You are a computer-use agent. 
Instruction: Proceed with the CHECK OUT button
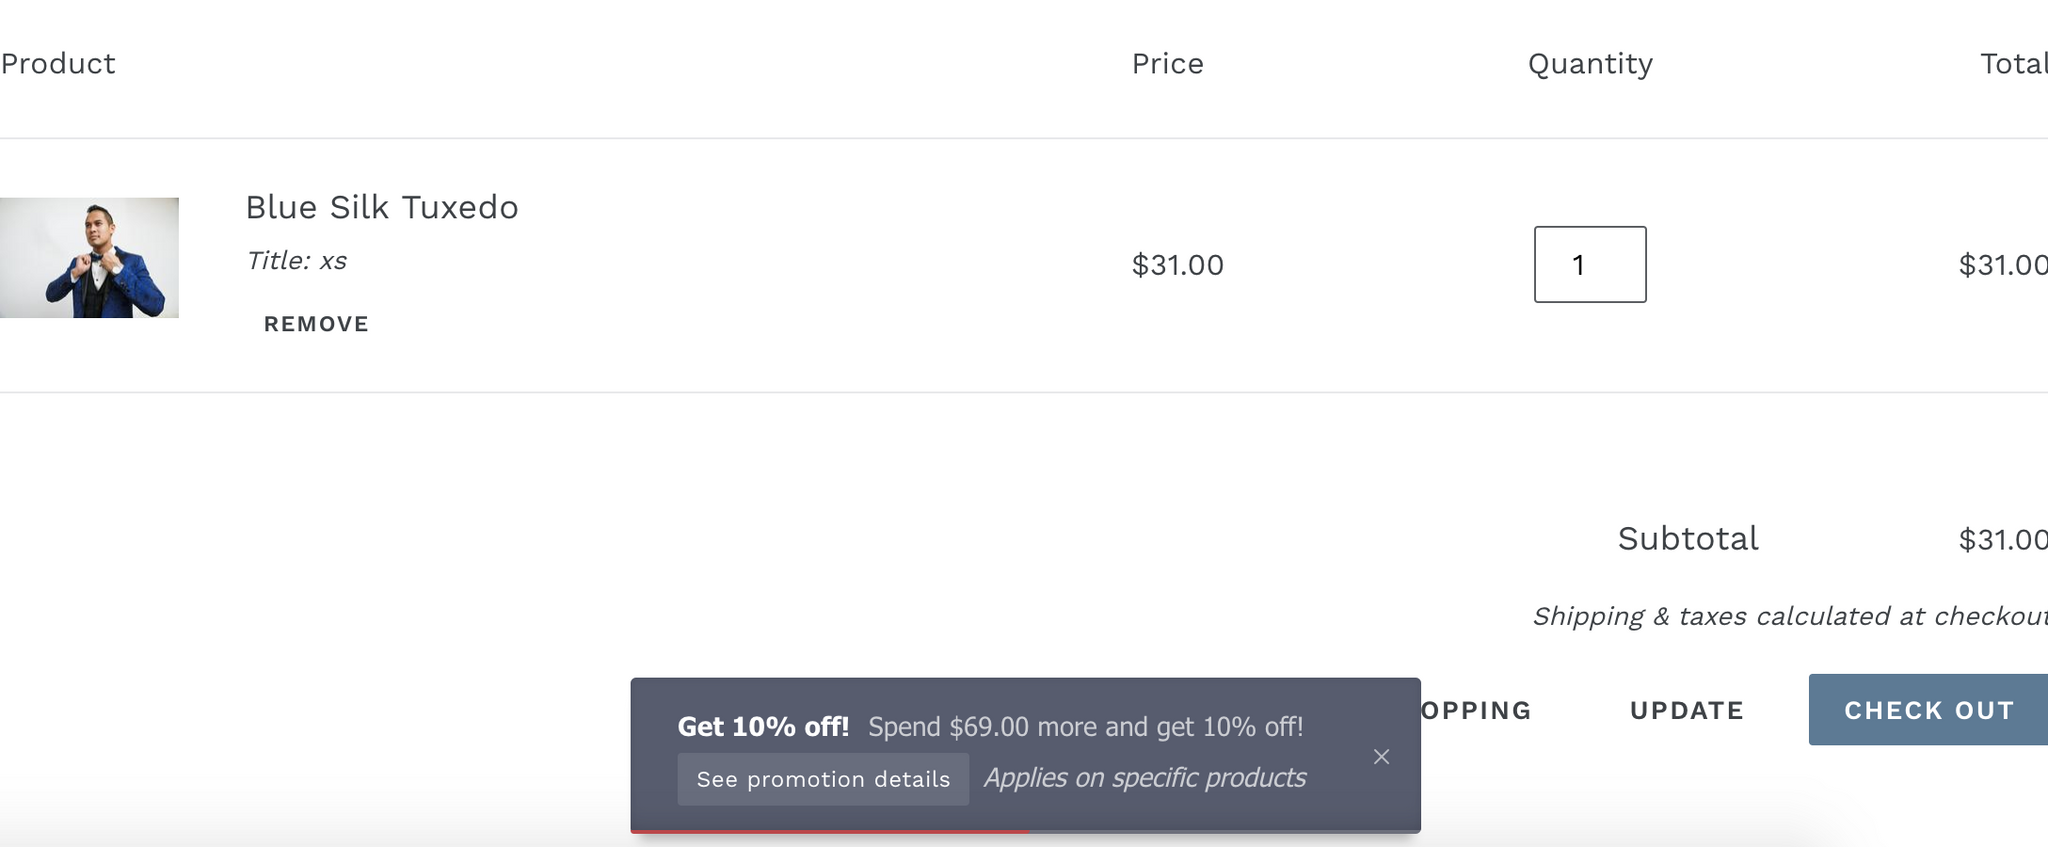point(1928,710)
